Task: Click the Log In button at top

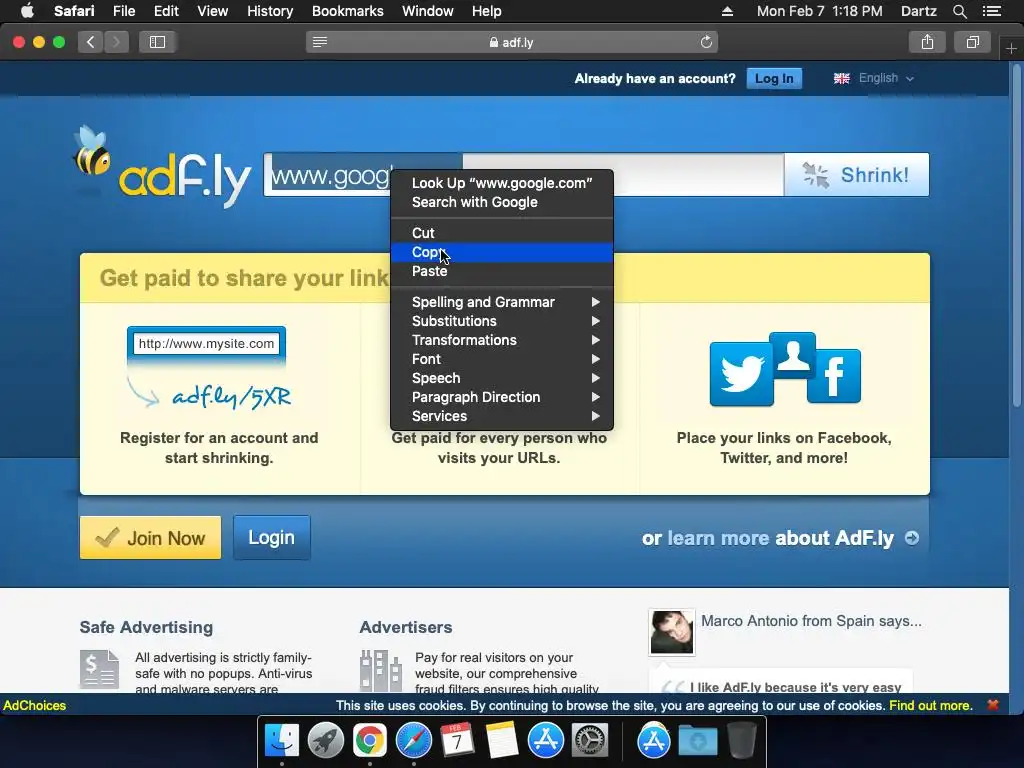Action: (x=774, y=78)
